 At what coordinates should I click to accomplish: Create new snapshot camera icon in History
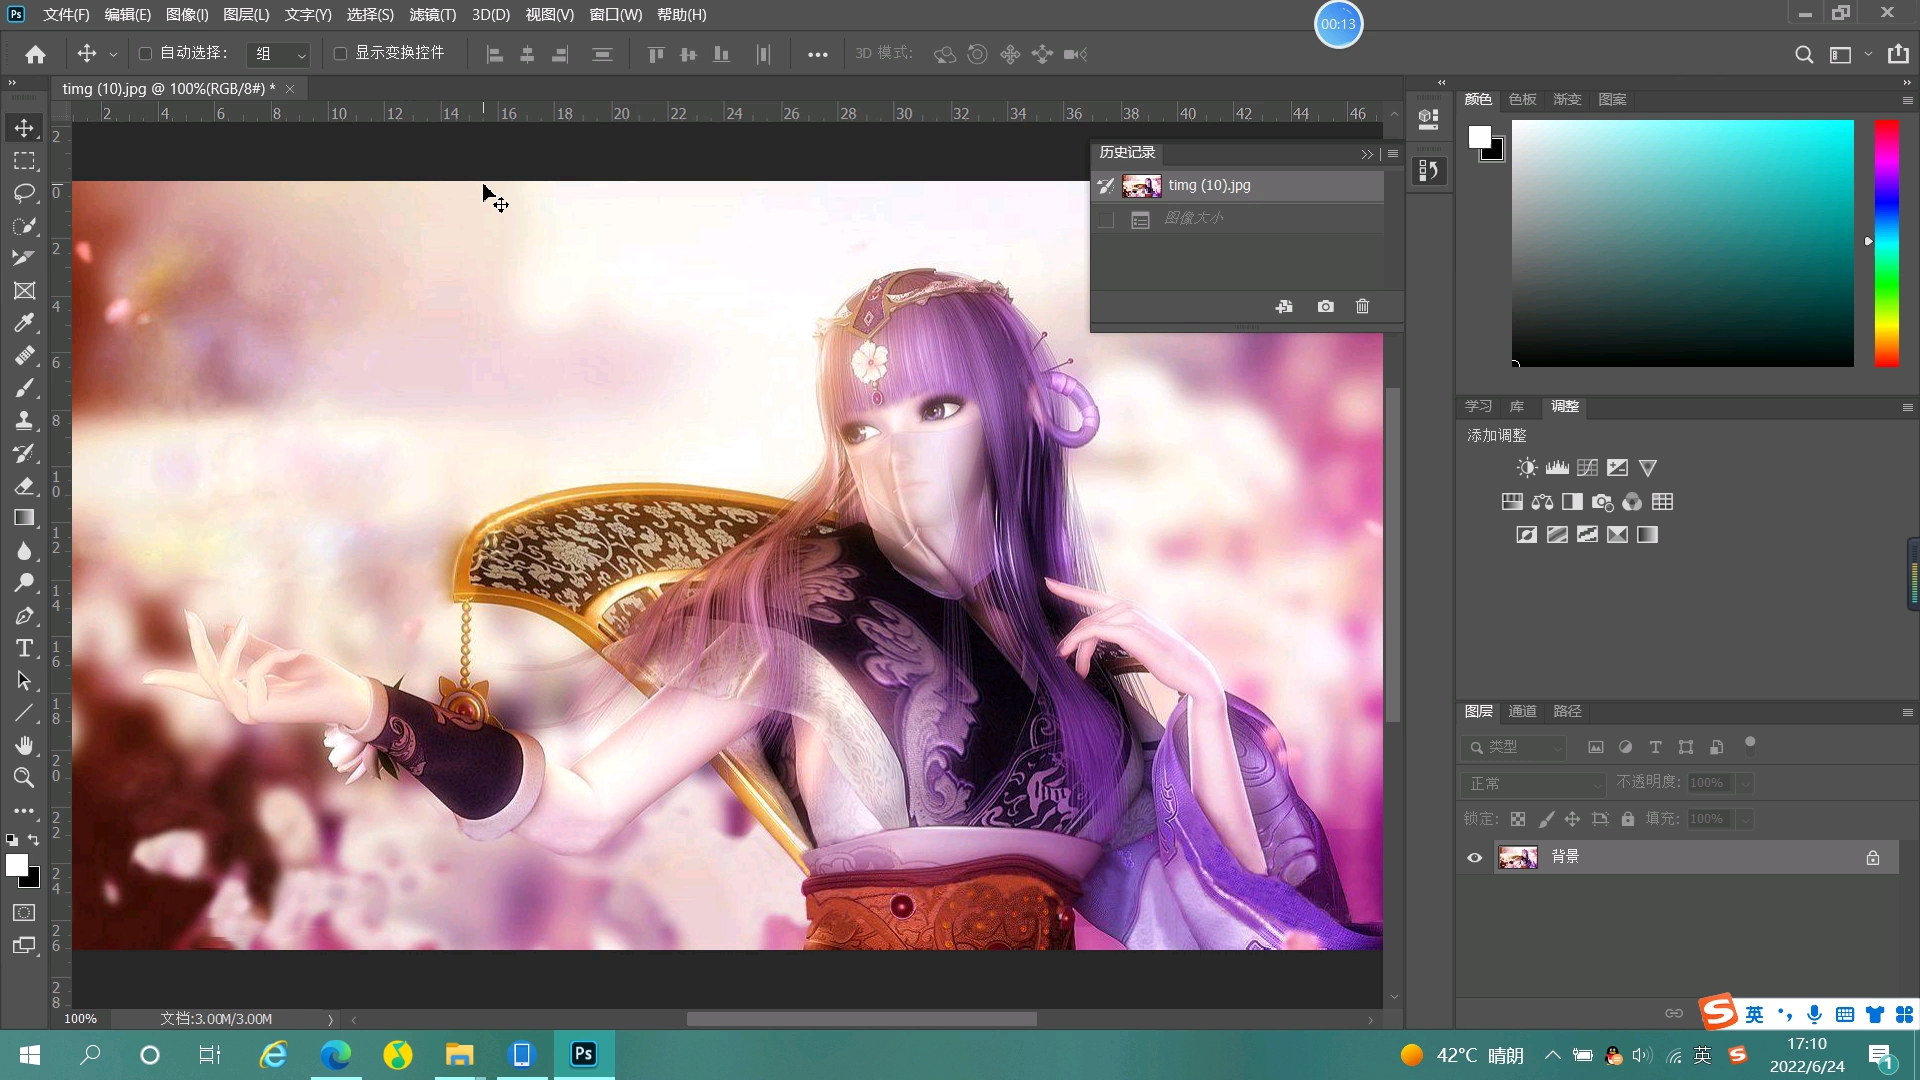click(1325, 306)
